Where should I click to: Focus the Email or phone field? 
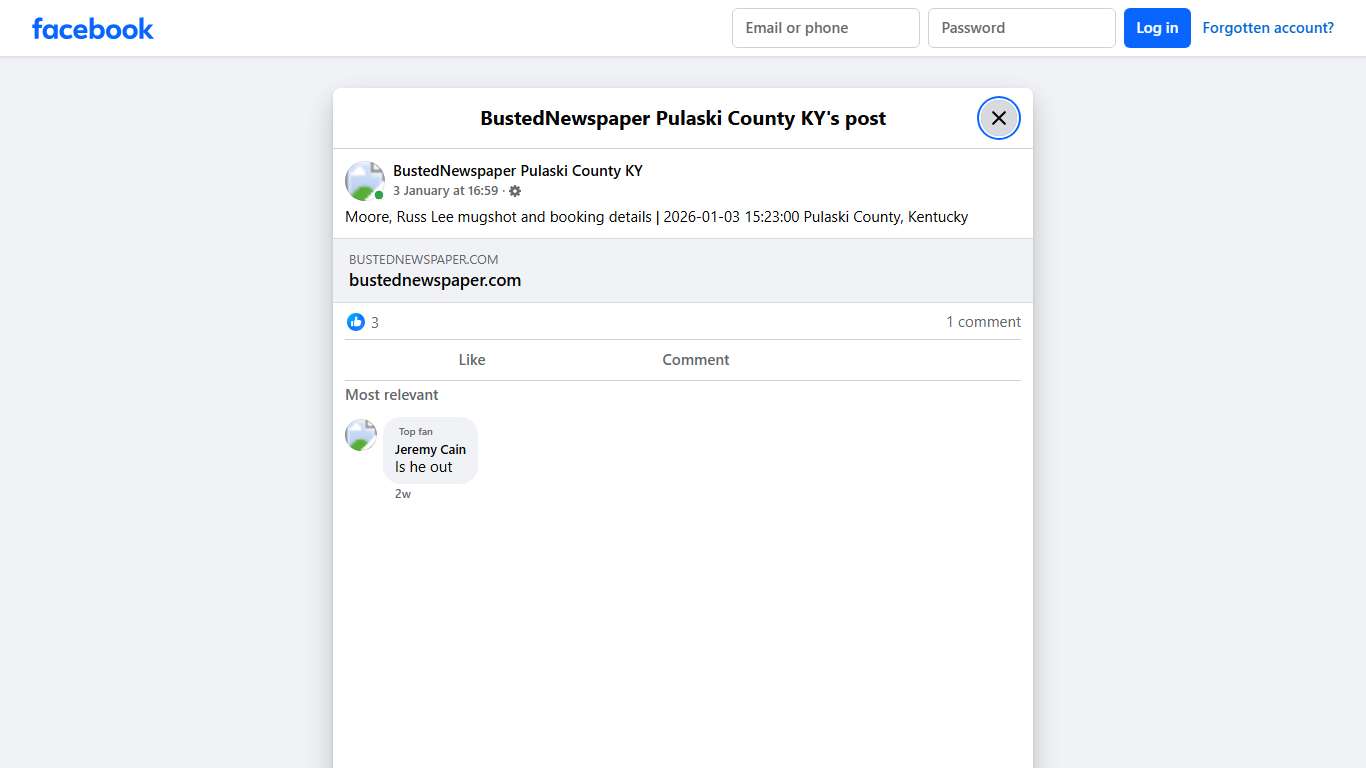[x=825, y=28]
